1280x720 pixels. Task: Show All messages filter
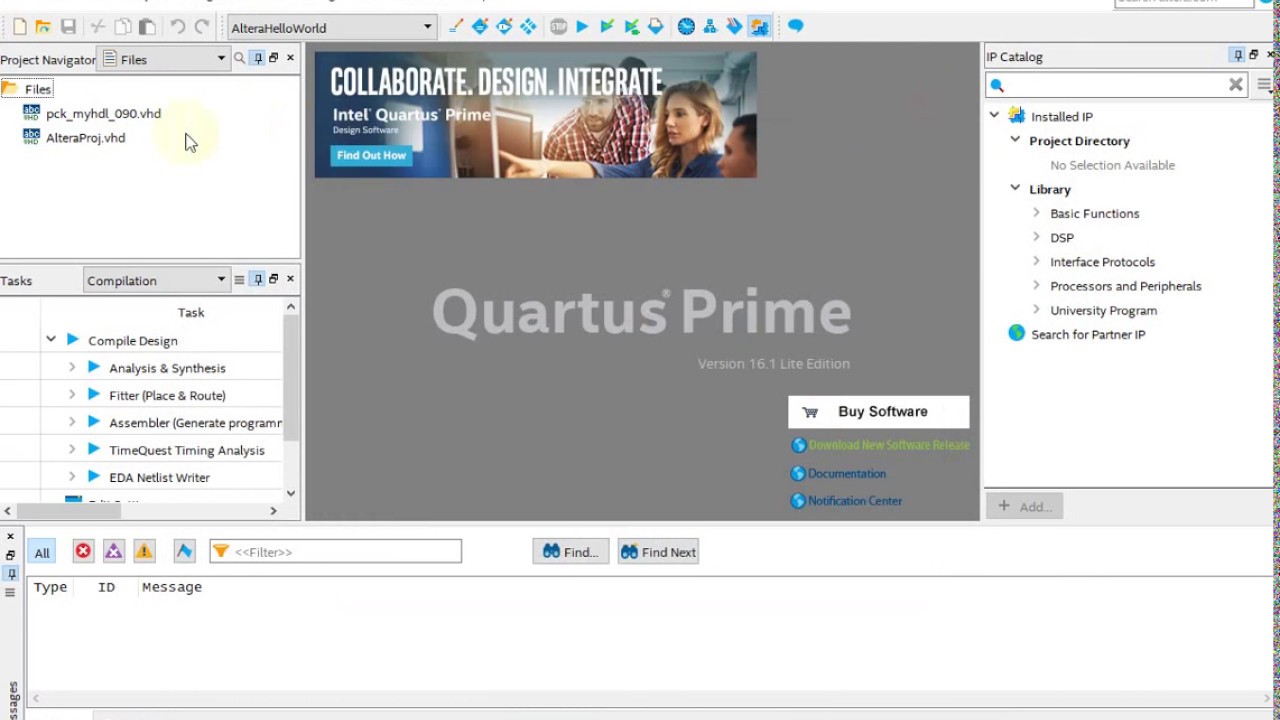(x=42, y=552)
